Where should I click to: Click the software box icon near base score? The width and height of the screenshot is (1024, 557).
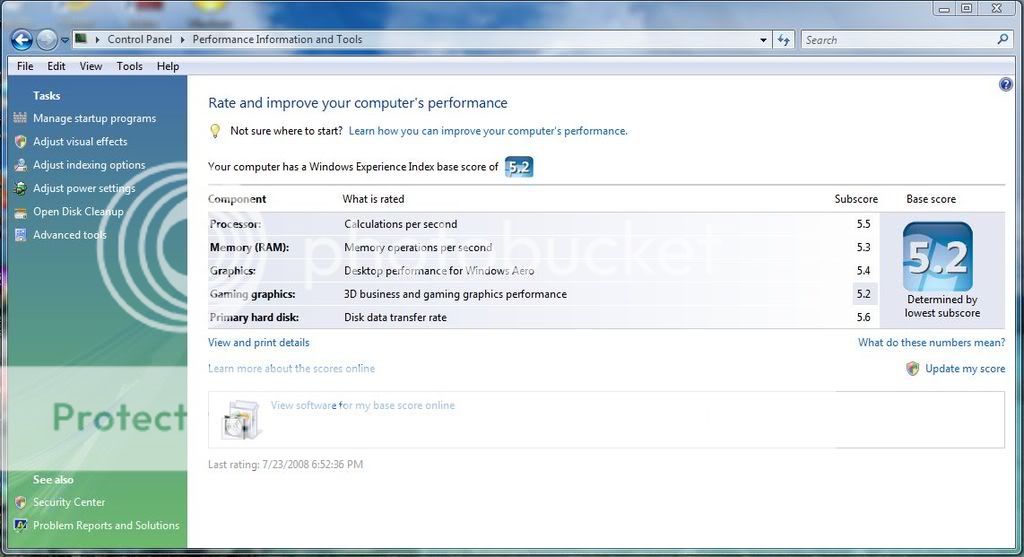(x=242, y=419)
